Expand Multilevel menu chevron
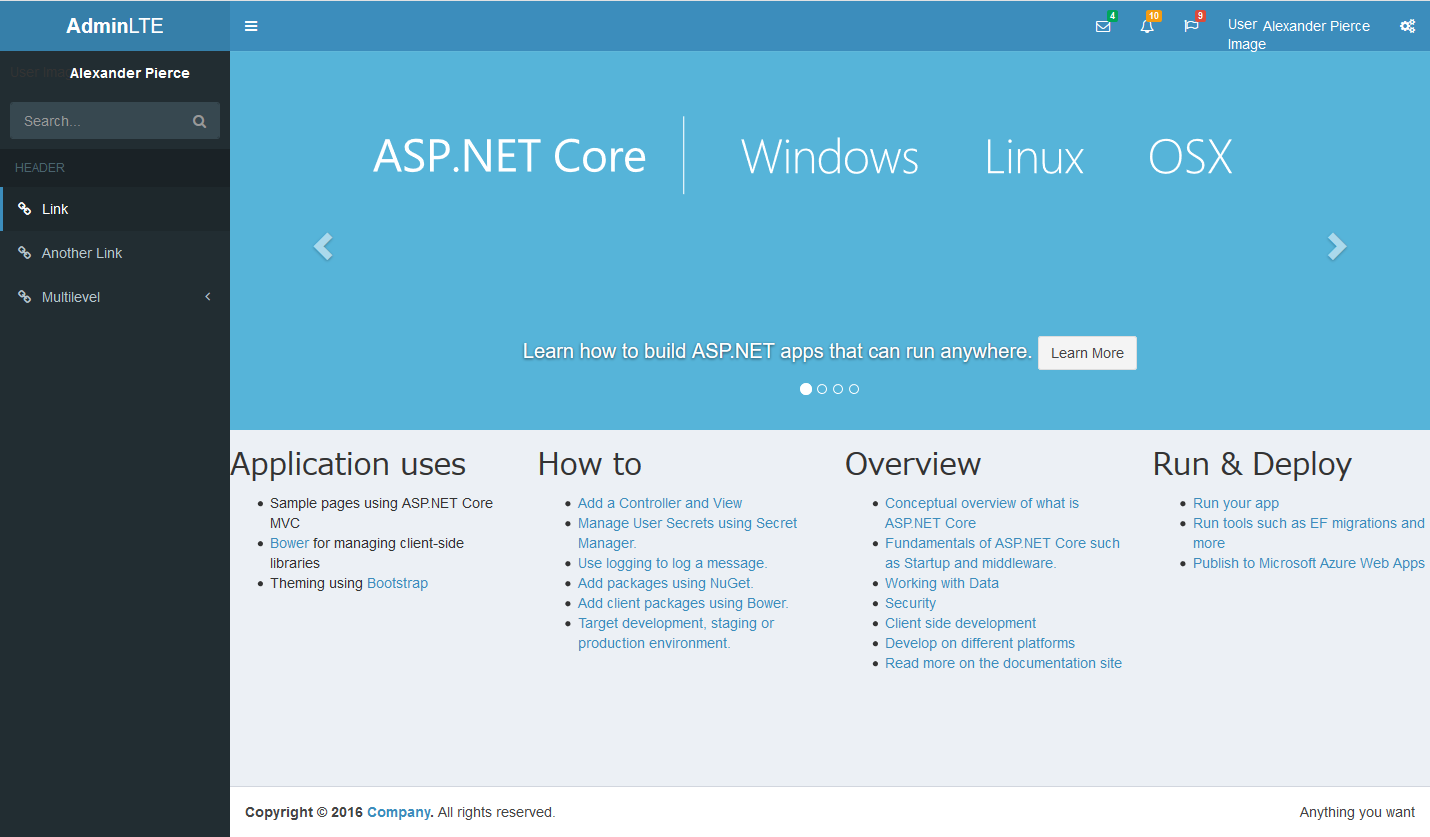1430x837 pixels. click(x=208, y=297)
